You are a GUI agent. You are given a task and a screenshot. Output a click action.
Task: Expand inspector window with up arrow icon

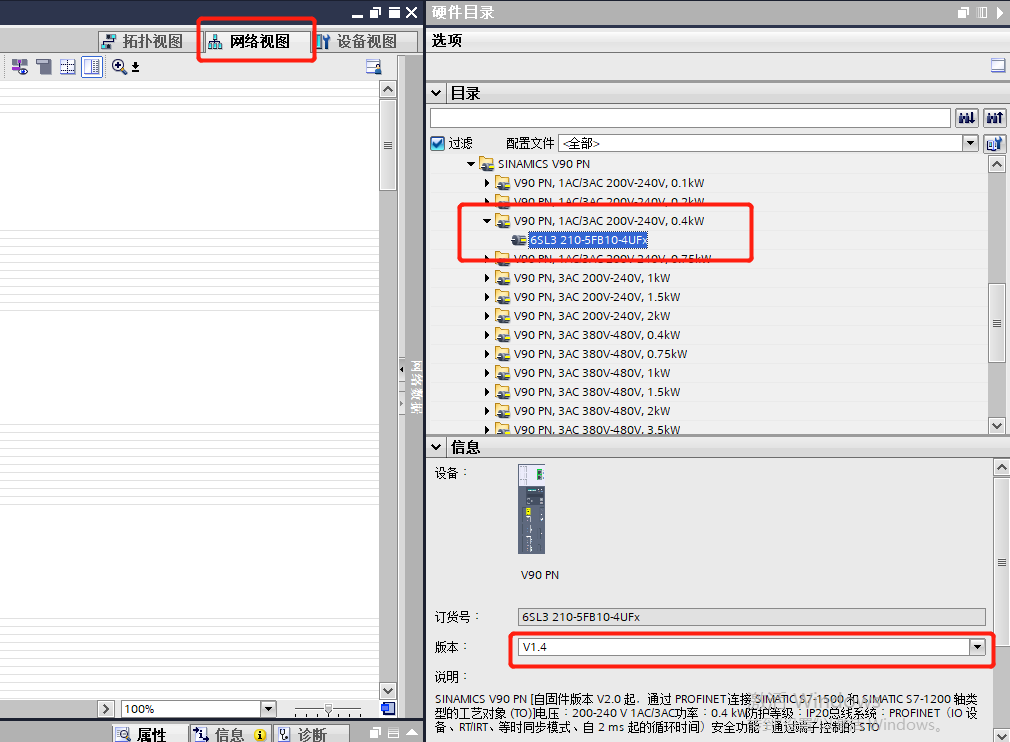click(412, 733)
